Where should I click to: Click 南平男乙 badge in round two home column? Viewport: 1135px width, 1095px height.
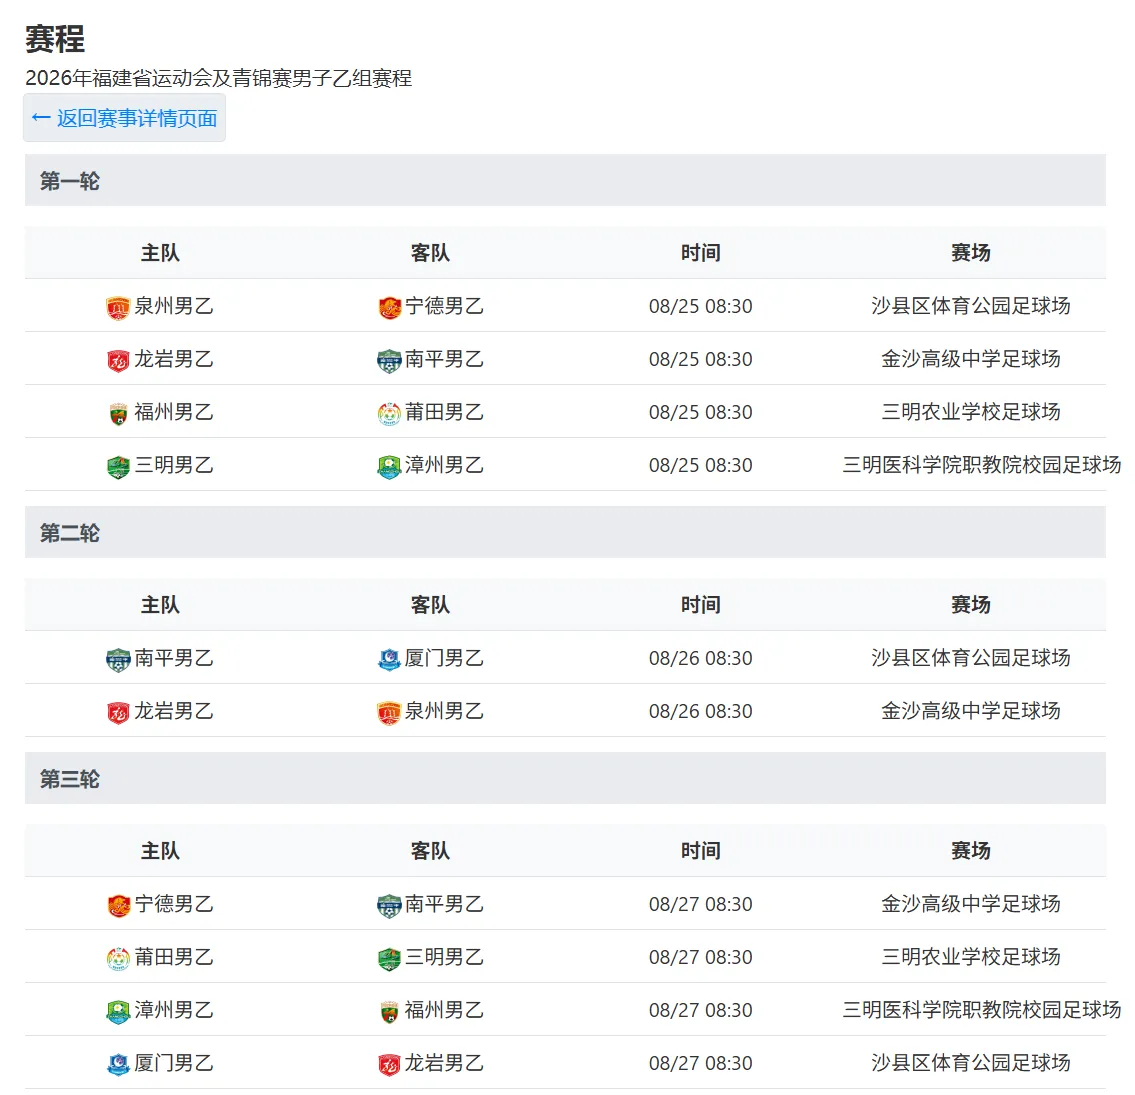(x=118, y=659)
